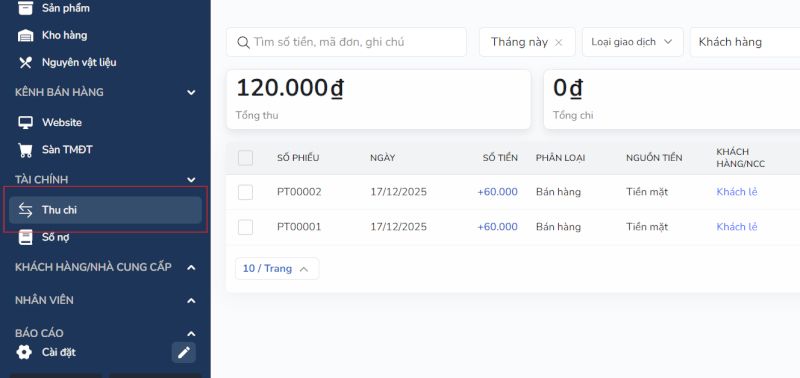This screenshot has width=800, height=378.
Task: Remove the Tháng này filter with x
Action: click(x=559, y=42)
